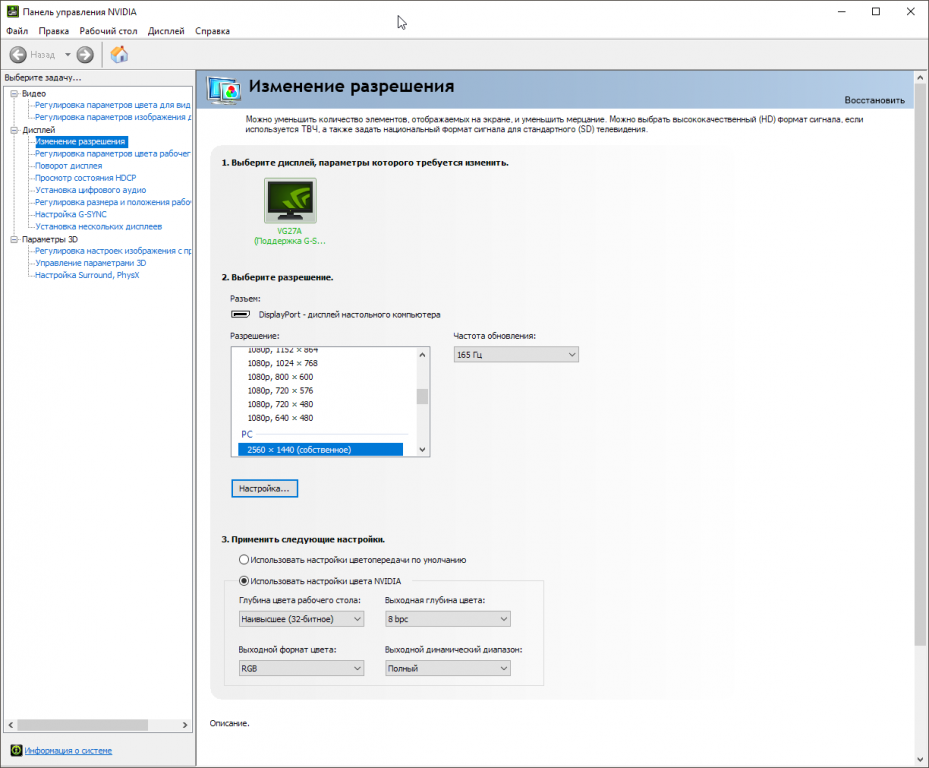Click the Изменение разрешения header icon

[224, 91]
